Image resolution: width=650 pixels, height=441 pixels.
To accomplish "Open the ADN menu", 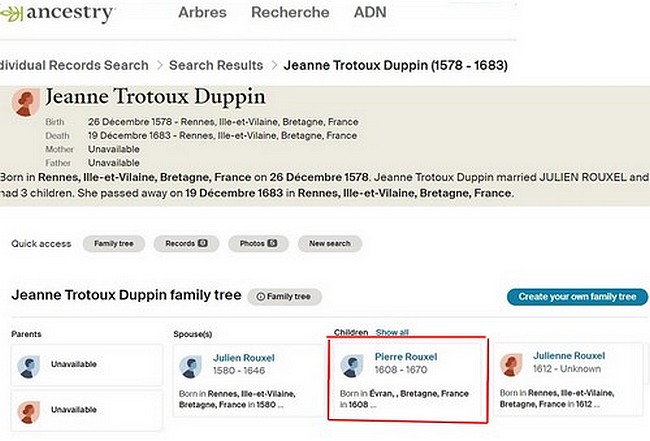I will click(370, 13).
